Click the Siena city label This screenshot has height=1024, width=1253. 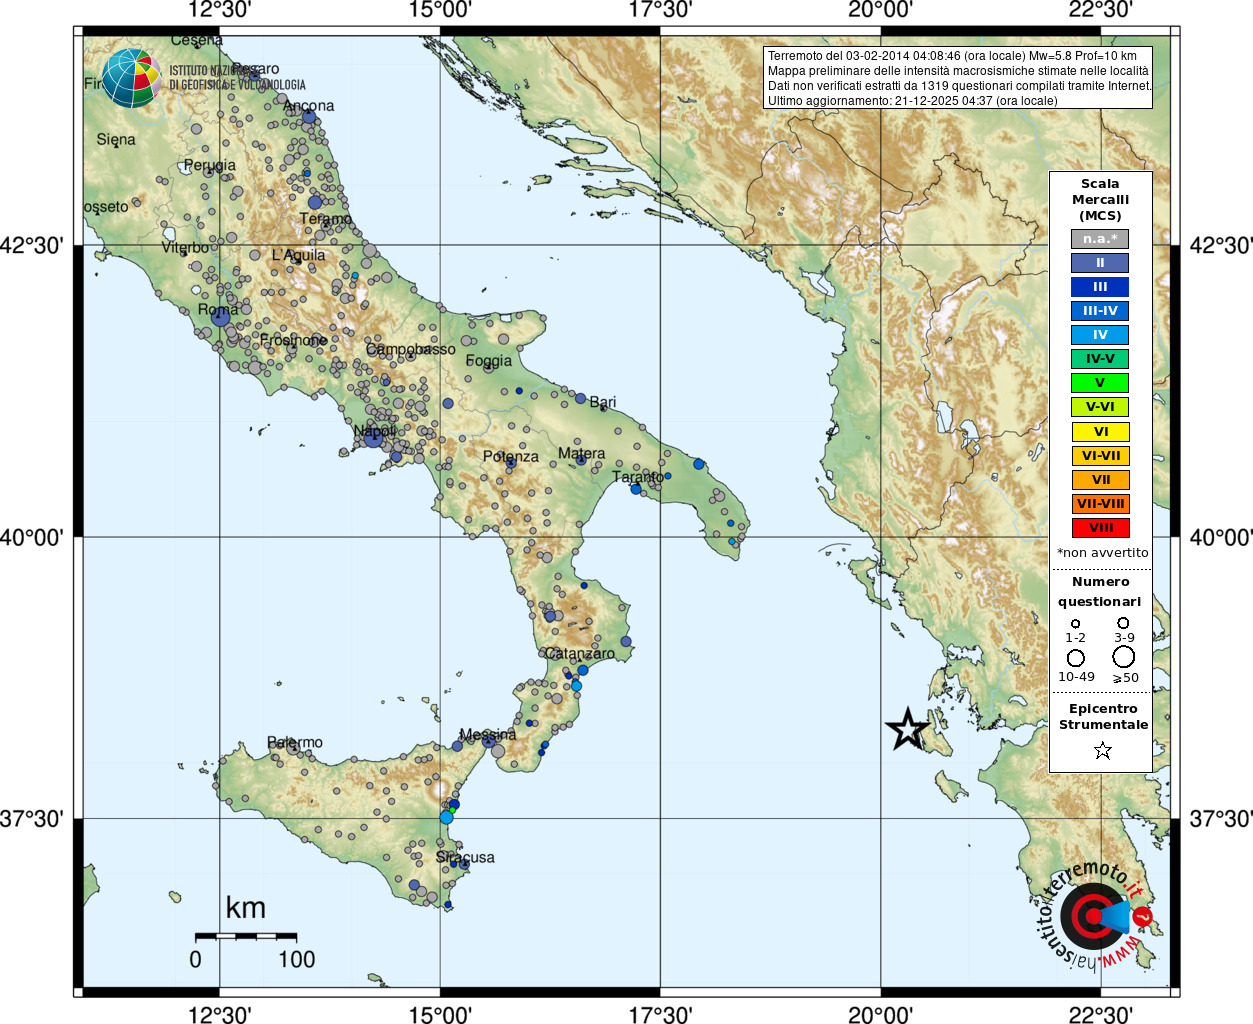tap(116, 140)
